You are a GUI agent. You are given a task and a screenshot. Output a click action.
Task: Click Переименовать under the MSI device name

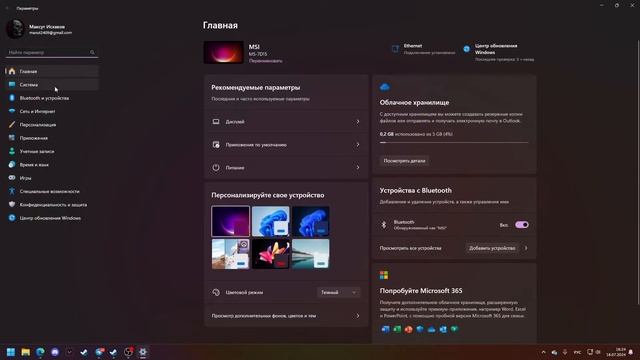tap(265, 61)
